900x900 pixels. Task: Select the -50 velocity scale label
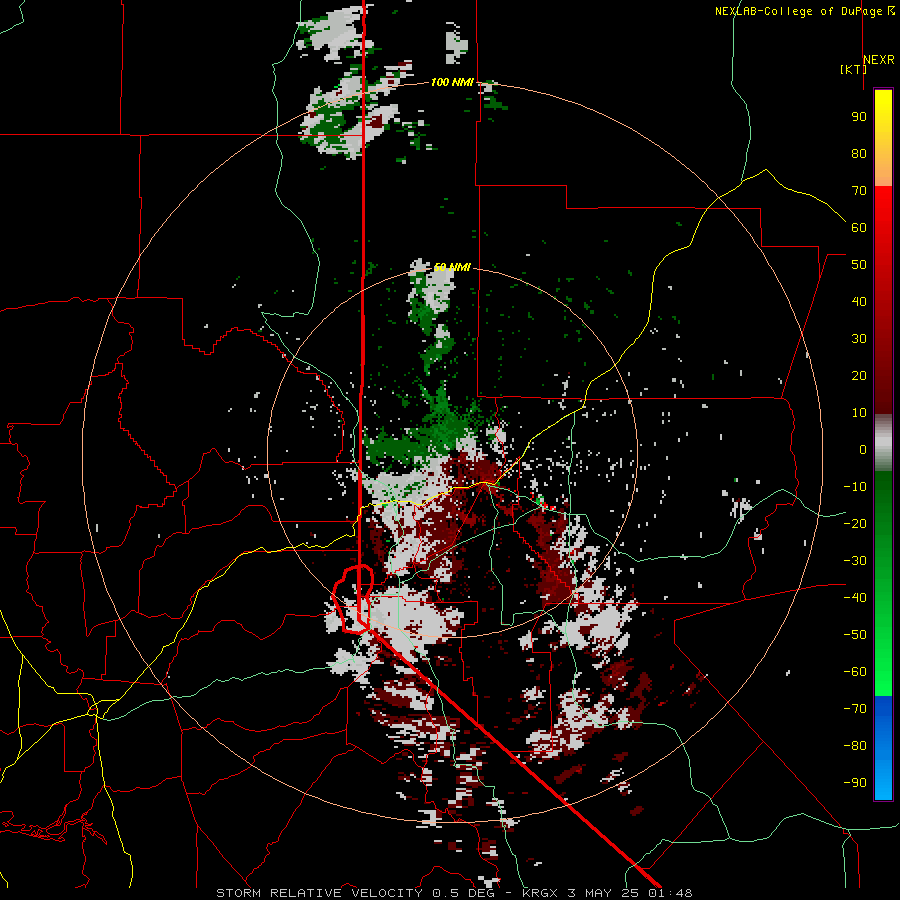coord(855,634)
